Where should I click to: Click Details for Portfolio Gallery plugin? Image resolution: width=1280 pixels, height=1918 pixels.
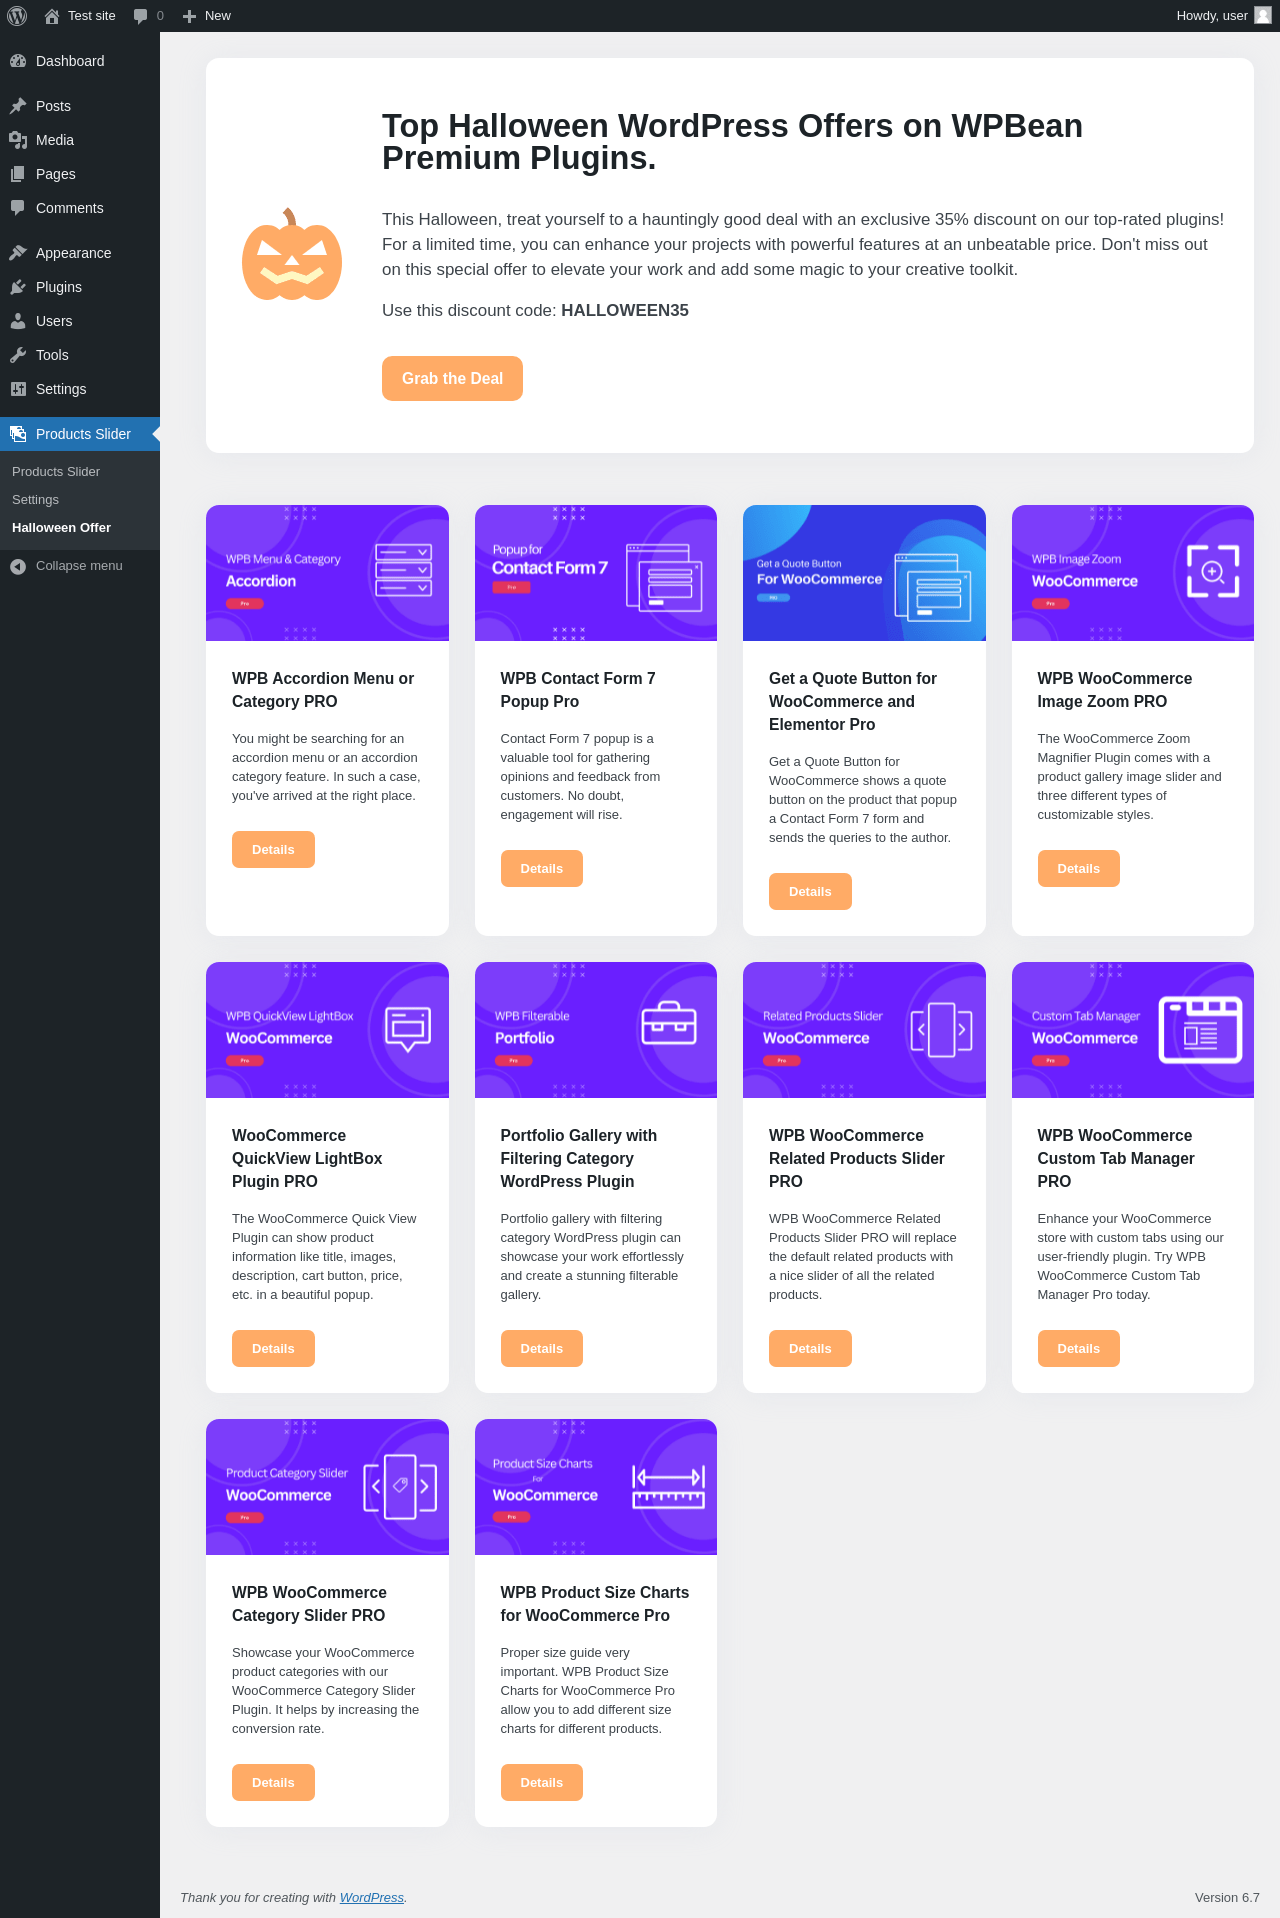[x=541, y=1348]
